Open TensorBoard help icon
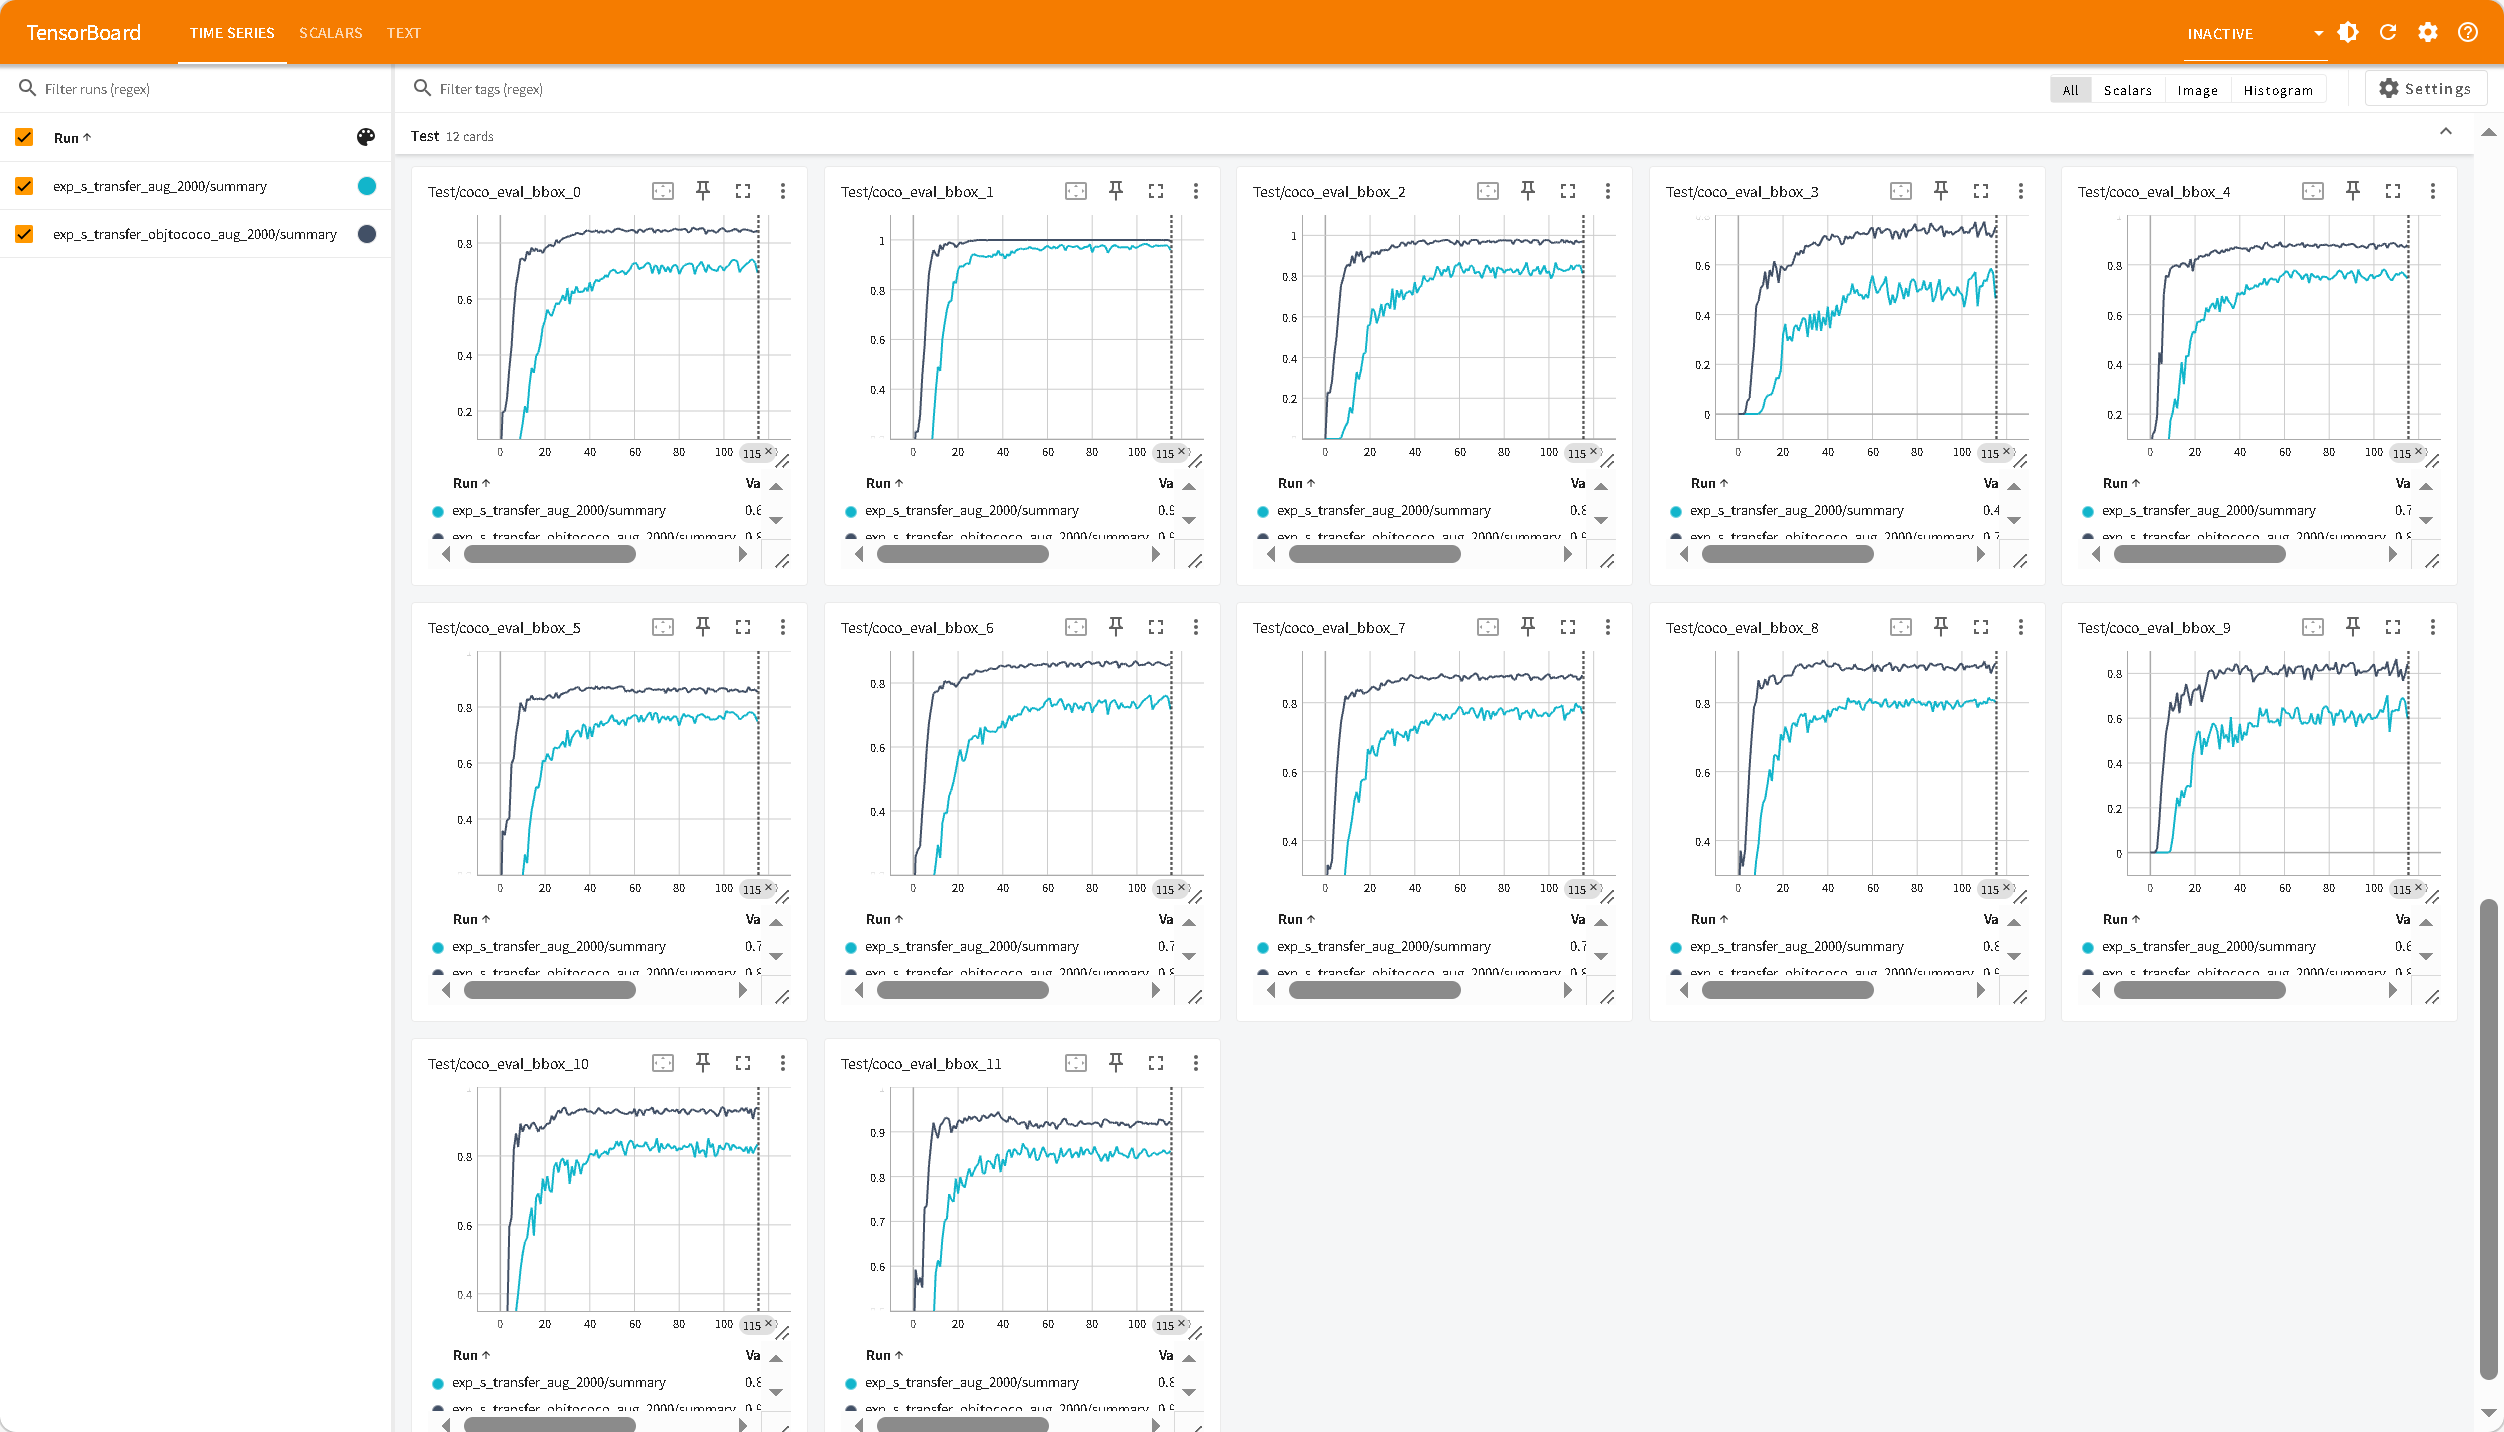2504x1432 pixels. click(2468, 33)
